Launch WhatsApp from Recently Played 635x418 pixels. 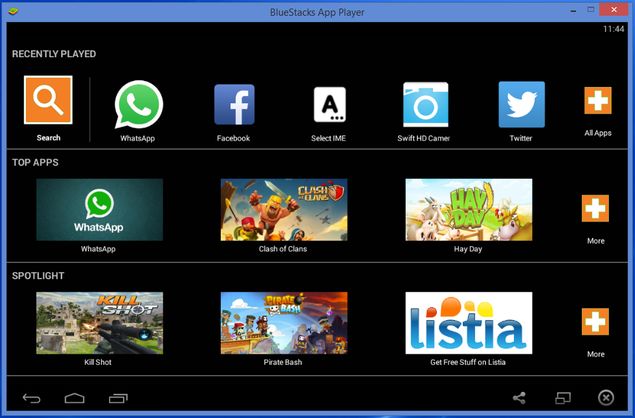[139, 104]
